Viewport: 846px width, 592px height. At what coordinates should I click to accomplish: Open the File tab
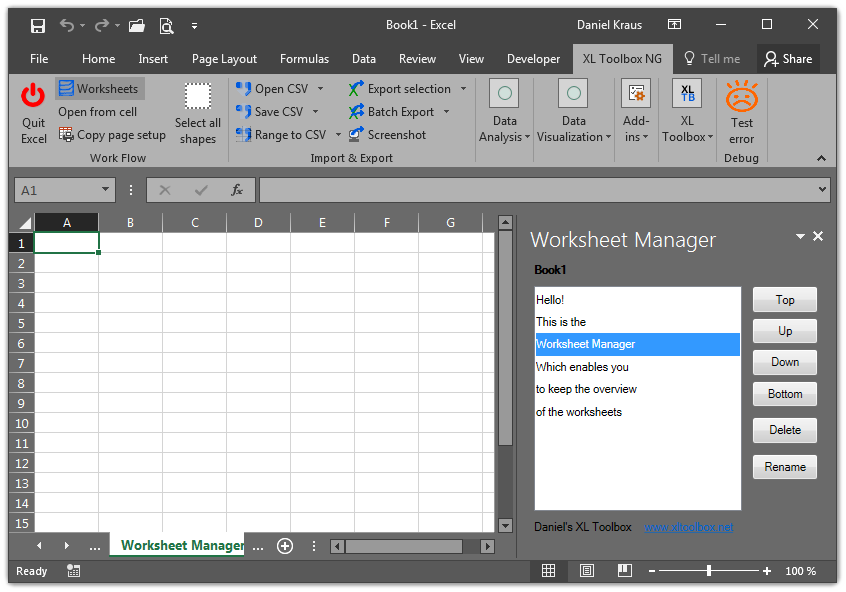tap(39, 59)
